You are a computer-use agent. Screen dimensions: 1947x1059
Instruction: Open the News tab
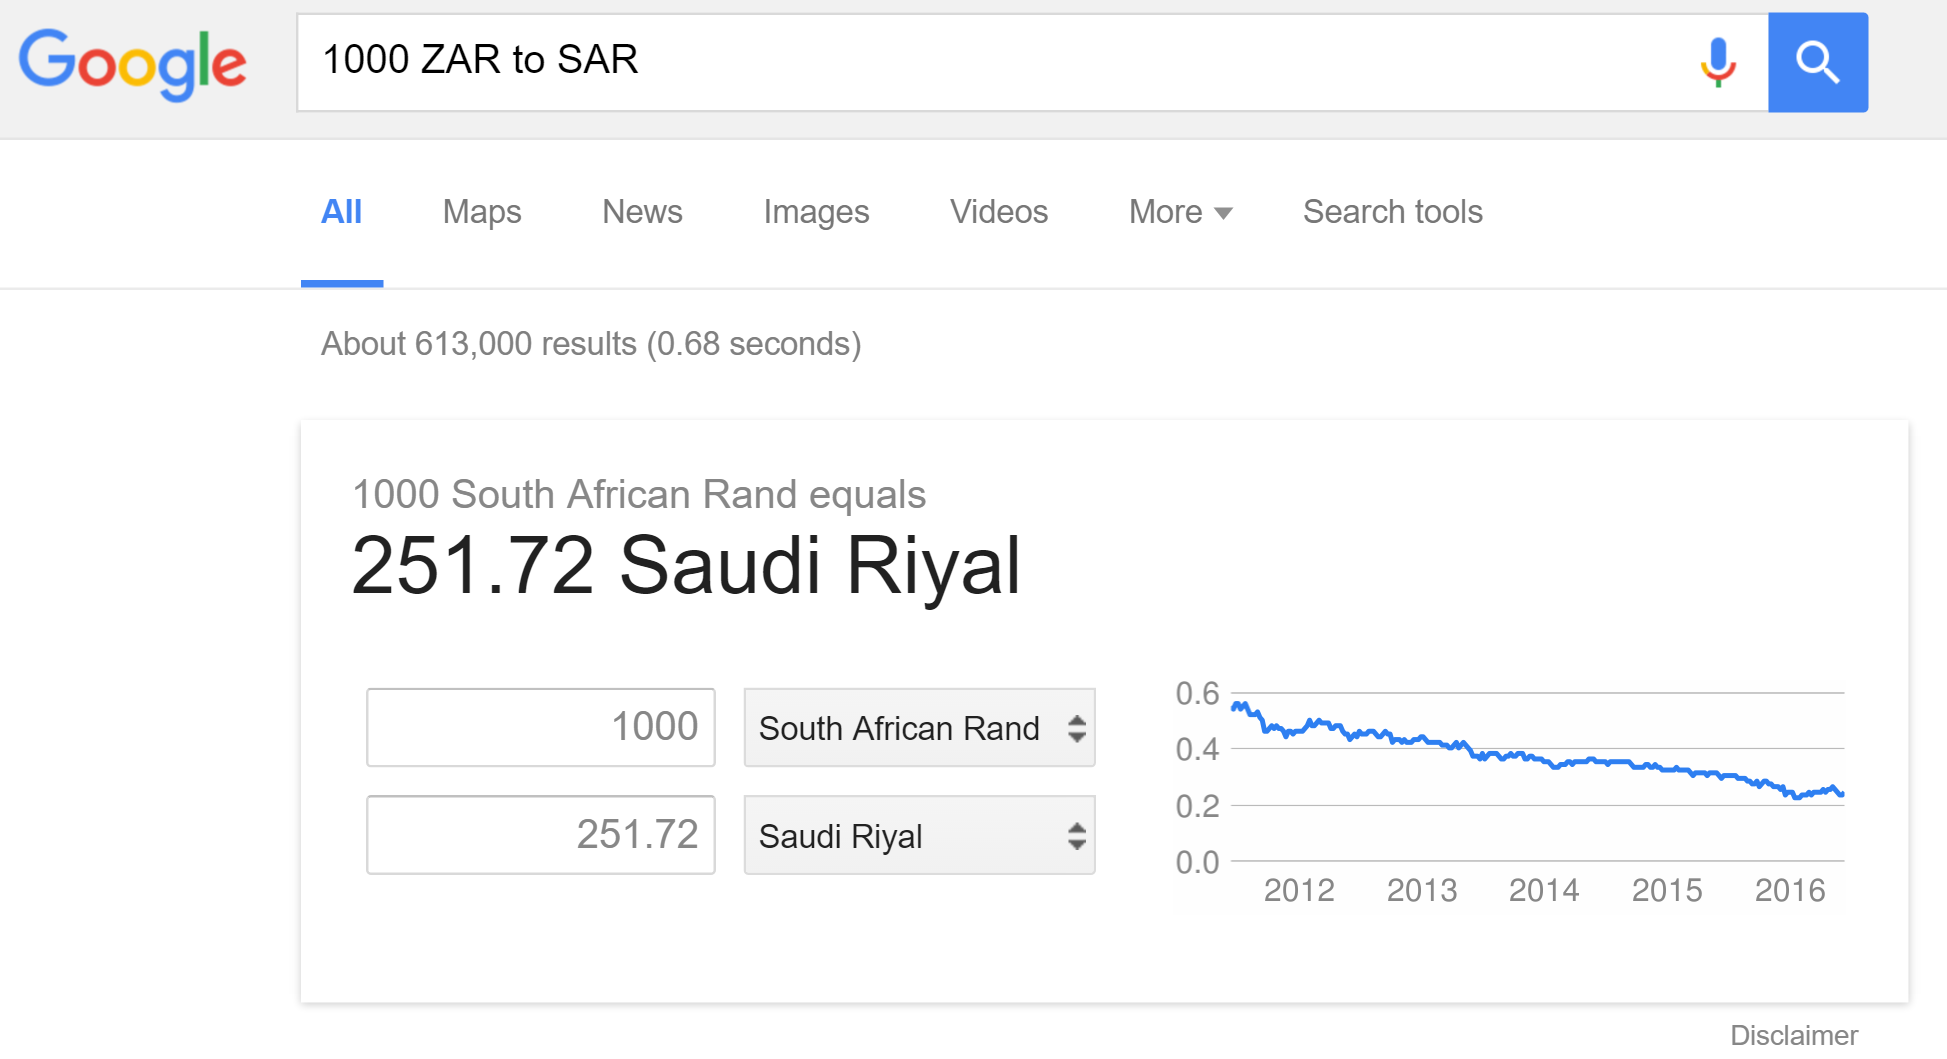642,212
